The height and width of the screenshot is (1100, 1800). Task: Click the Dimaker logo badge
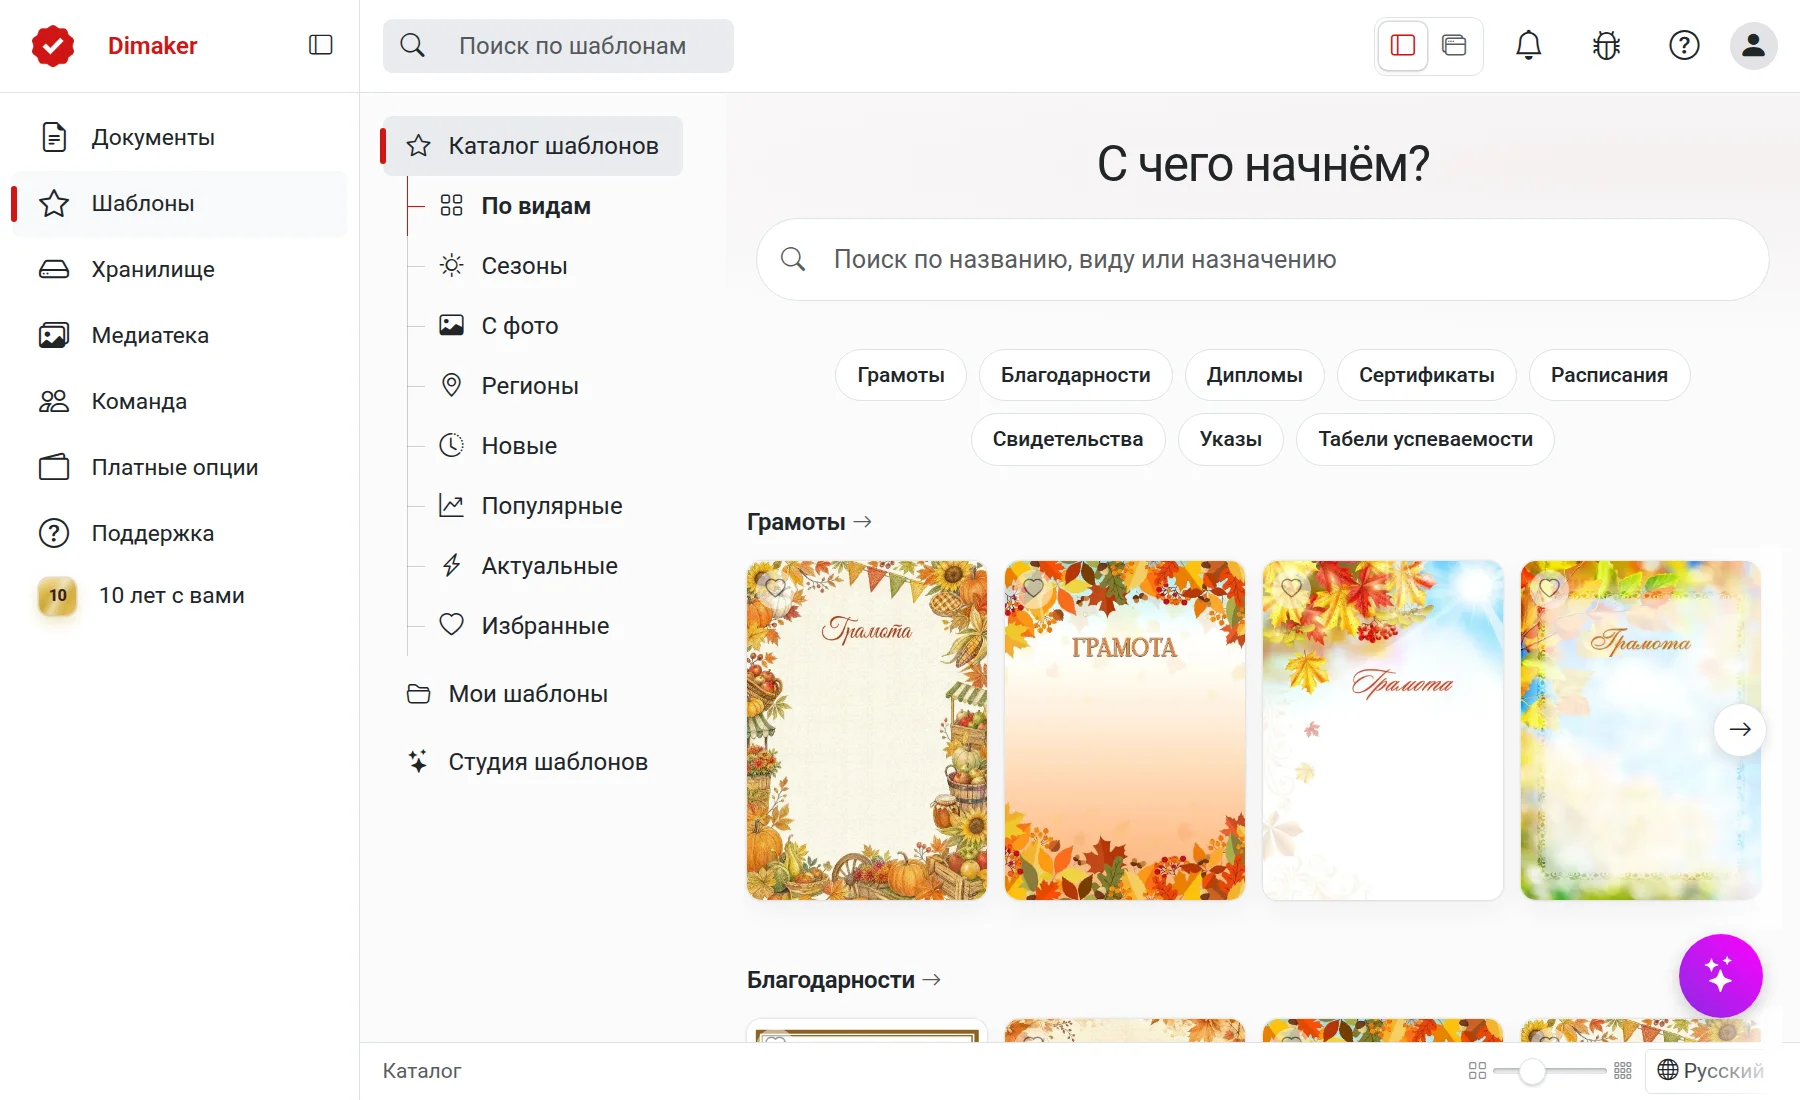pyautogui.click(x=53, y=45)
